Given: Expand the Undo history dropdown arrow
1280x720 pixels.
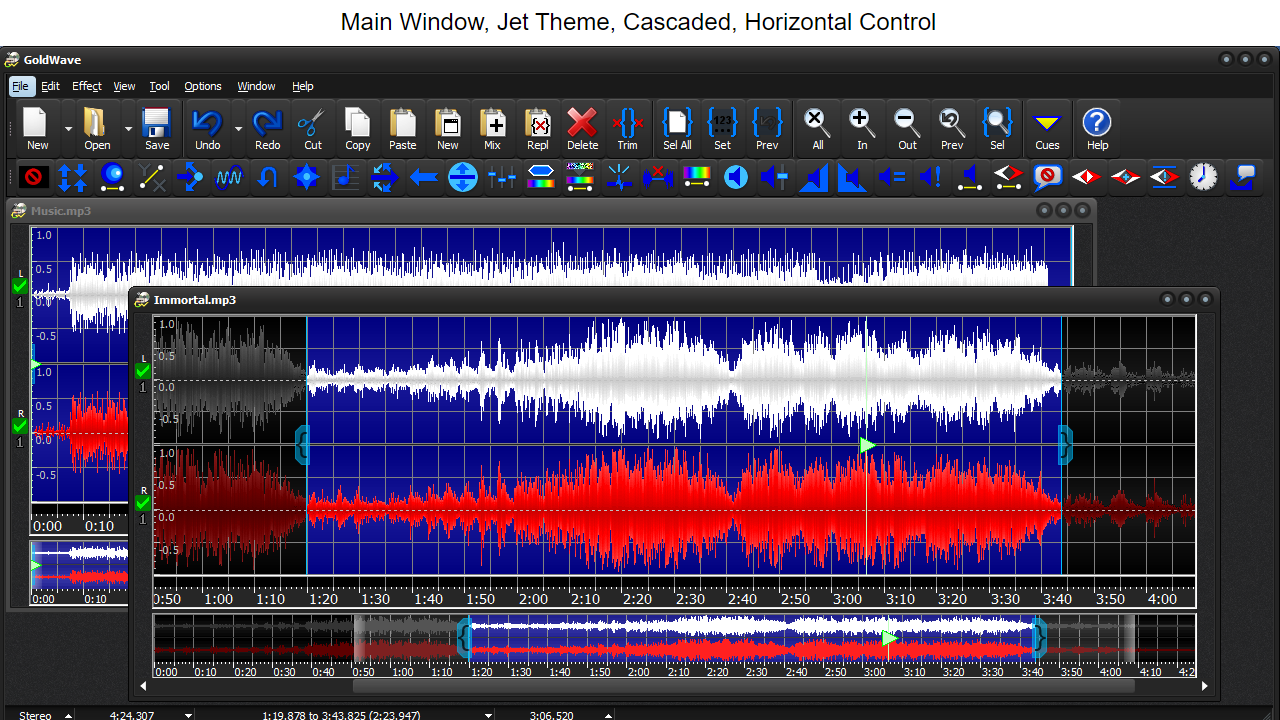Looking at the screenshot, I should point(238,129).
